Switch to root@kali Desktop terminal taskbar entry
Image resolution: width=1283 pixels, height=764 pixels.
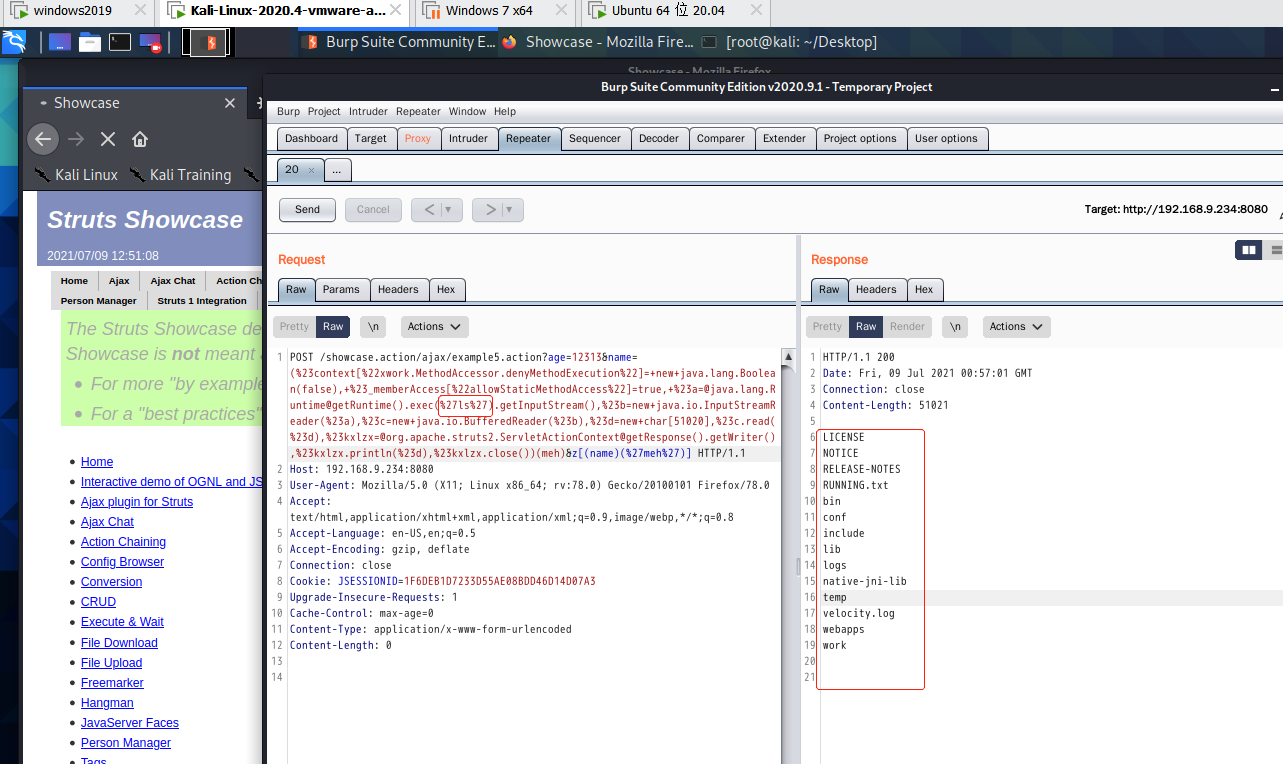(x=788, y=42)
